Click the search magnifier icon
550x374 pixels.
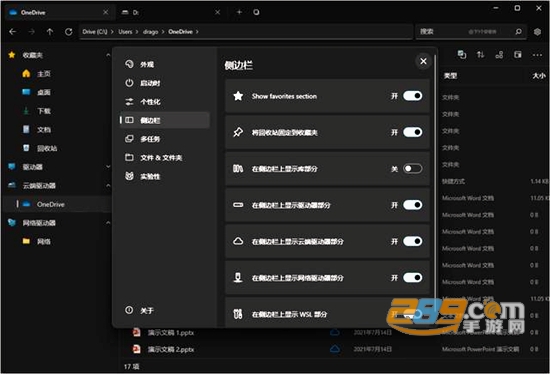[x=518, y=32]
